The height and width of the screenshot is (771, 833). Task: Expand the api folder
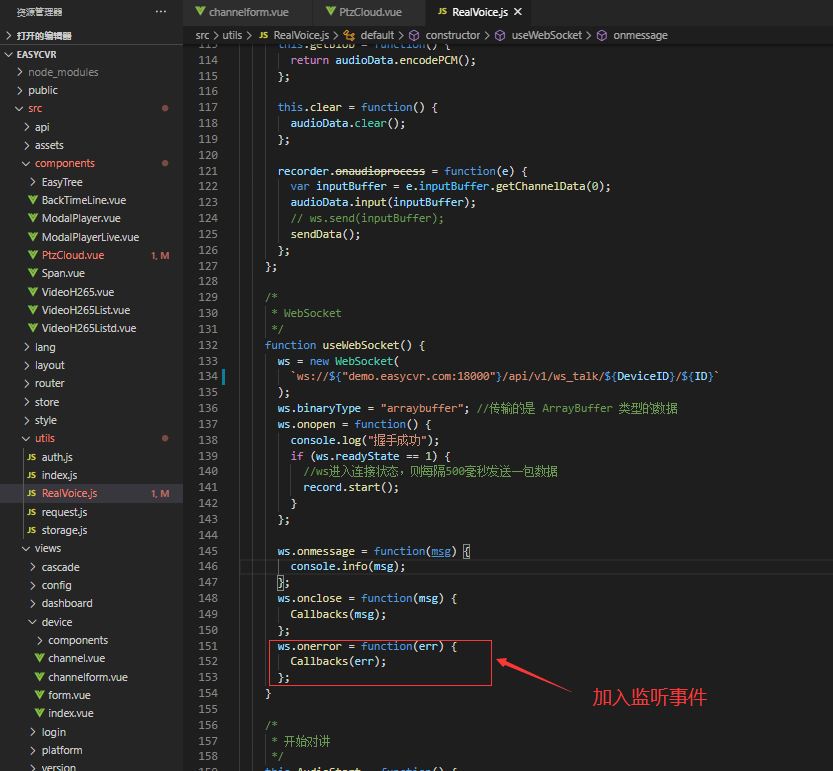(27, 127)
